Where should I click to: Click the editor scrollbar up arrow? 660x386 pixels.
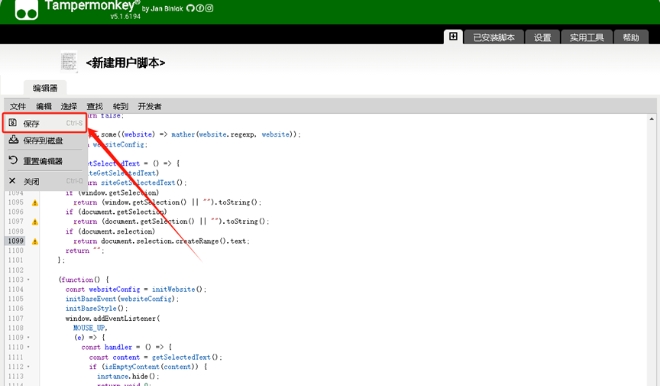pos(651,119)
